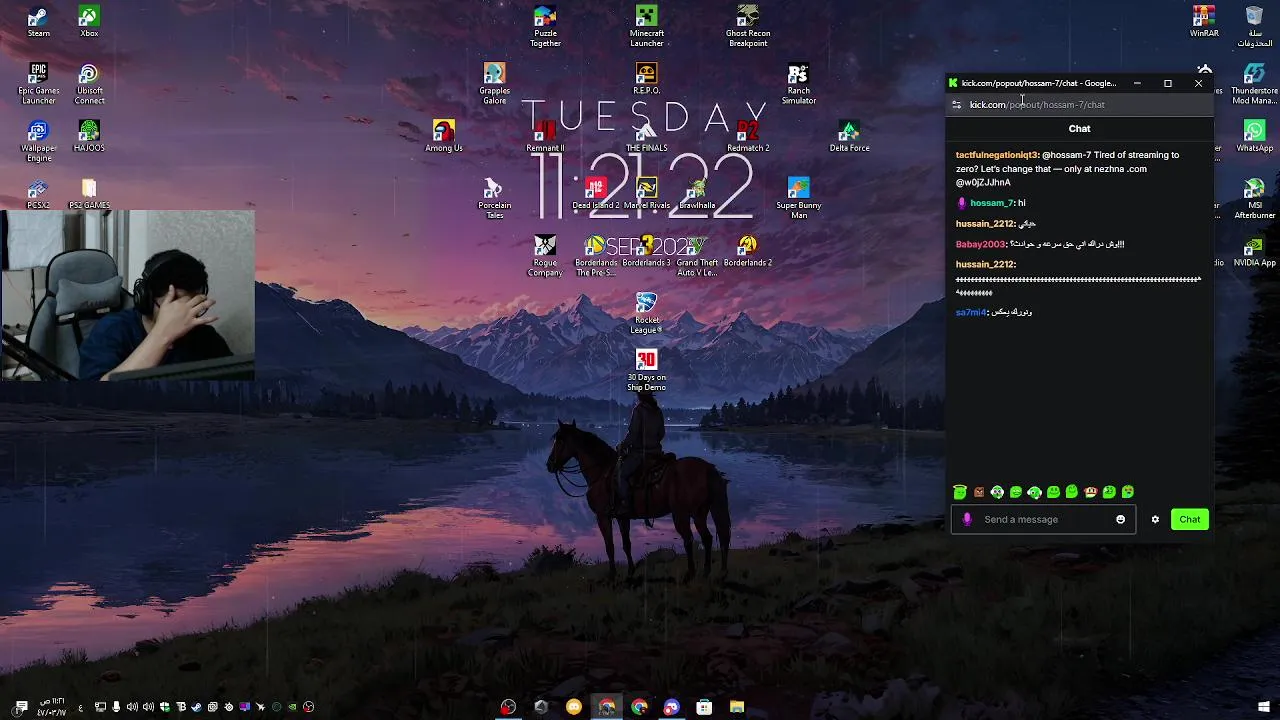Select the PCSX2 desktop icon

[x=38, y=194]
